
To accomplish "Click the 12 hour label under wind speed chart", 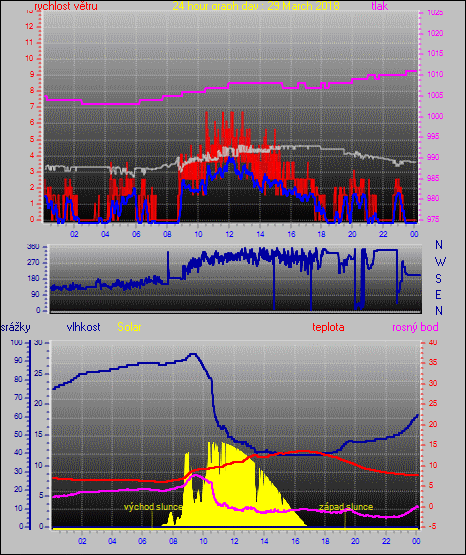I will tap(229, 234).
